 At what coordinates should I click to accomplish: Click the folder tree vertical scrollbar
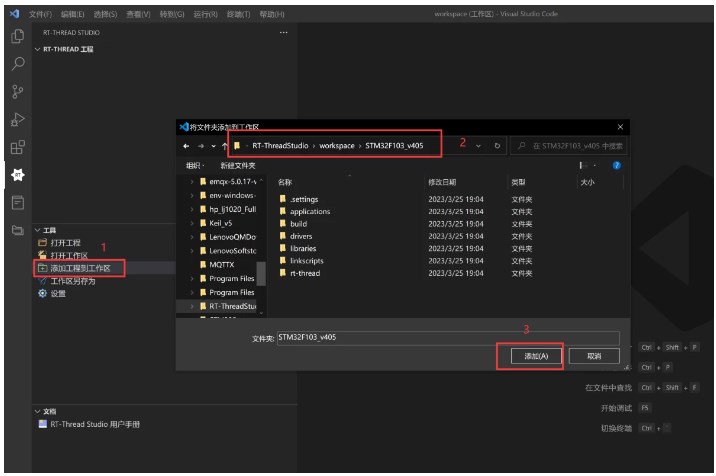coord(261,273)
